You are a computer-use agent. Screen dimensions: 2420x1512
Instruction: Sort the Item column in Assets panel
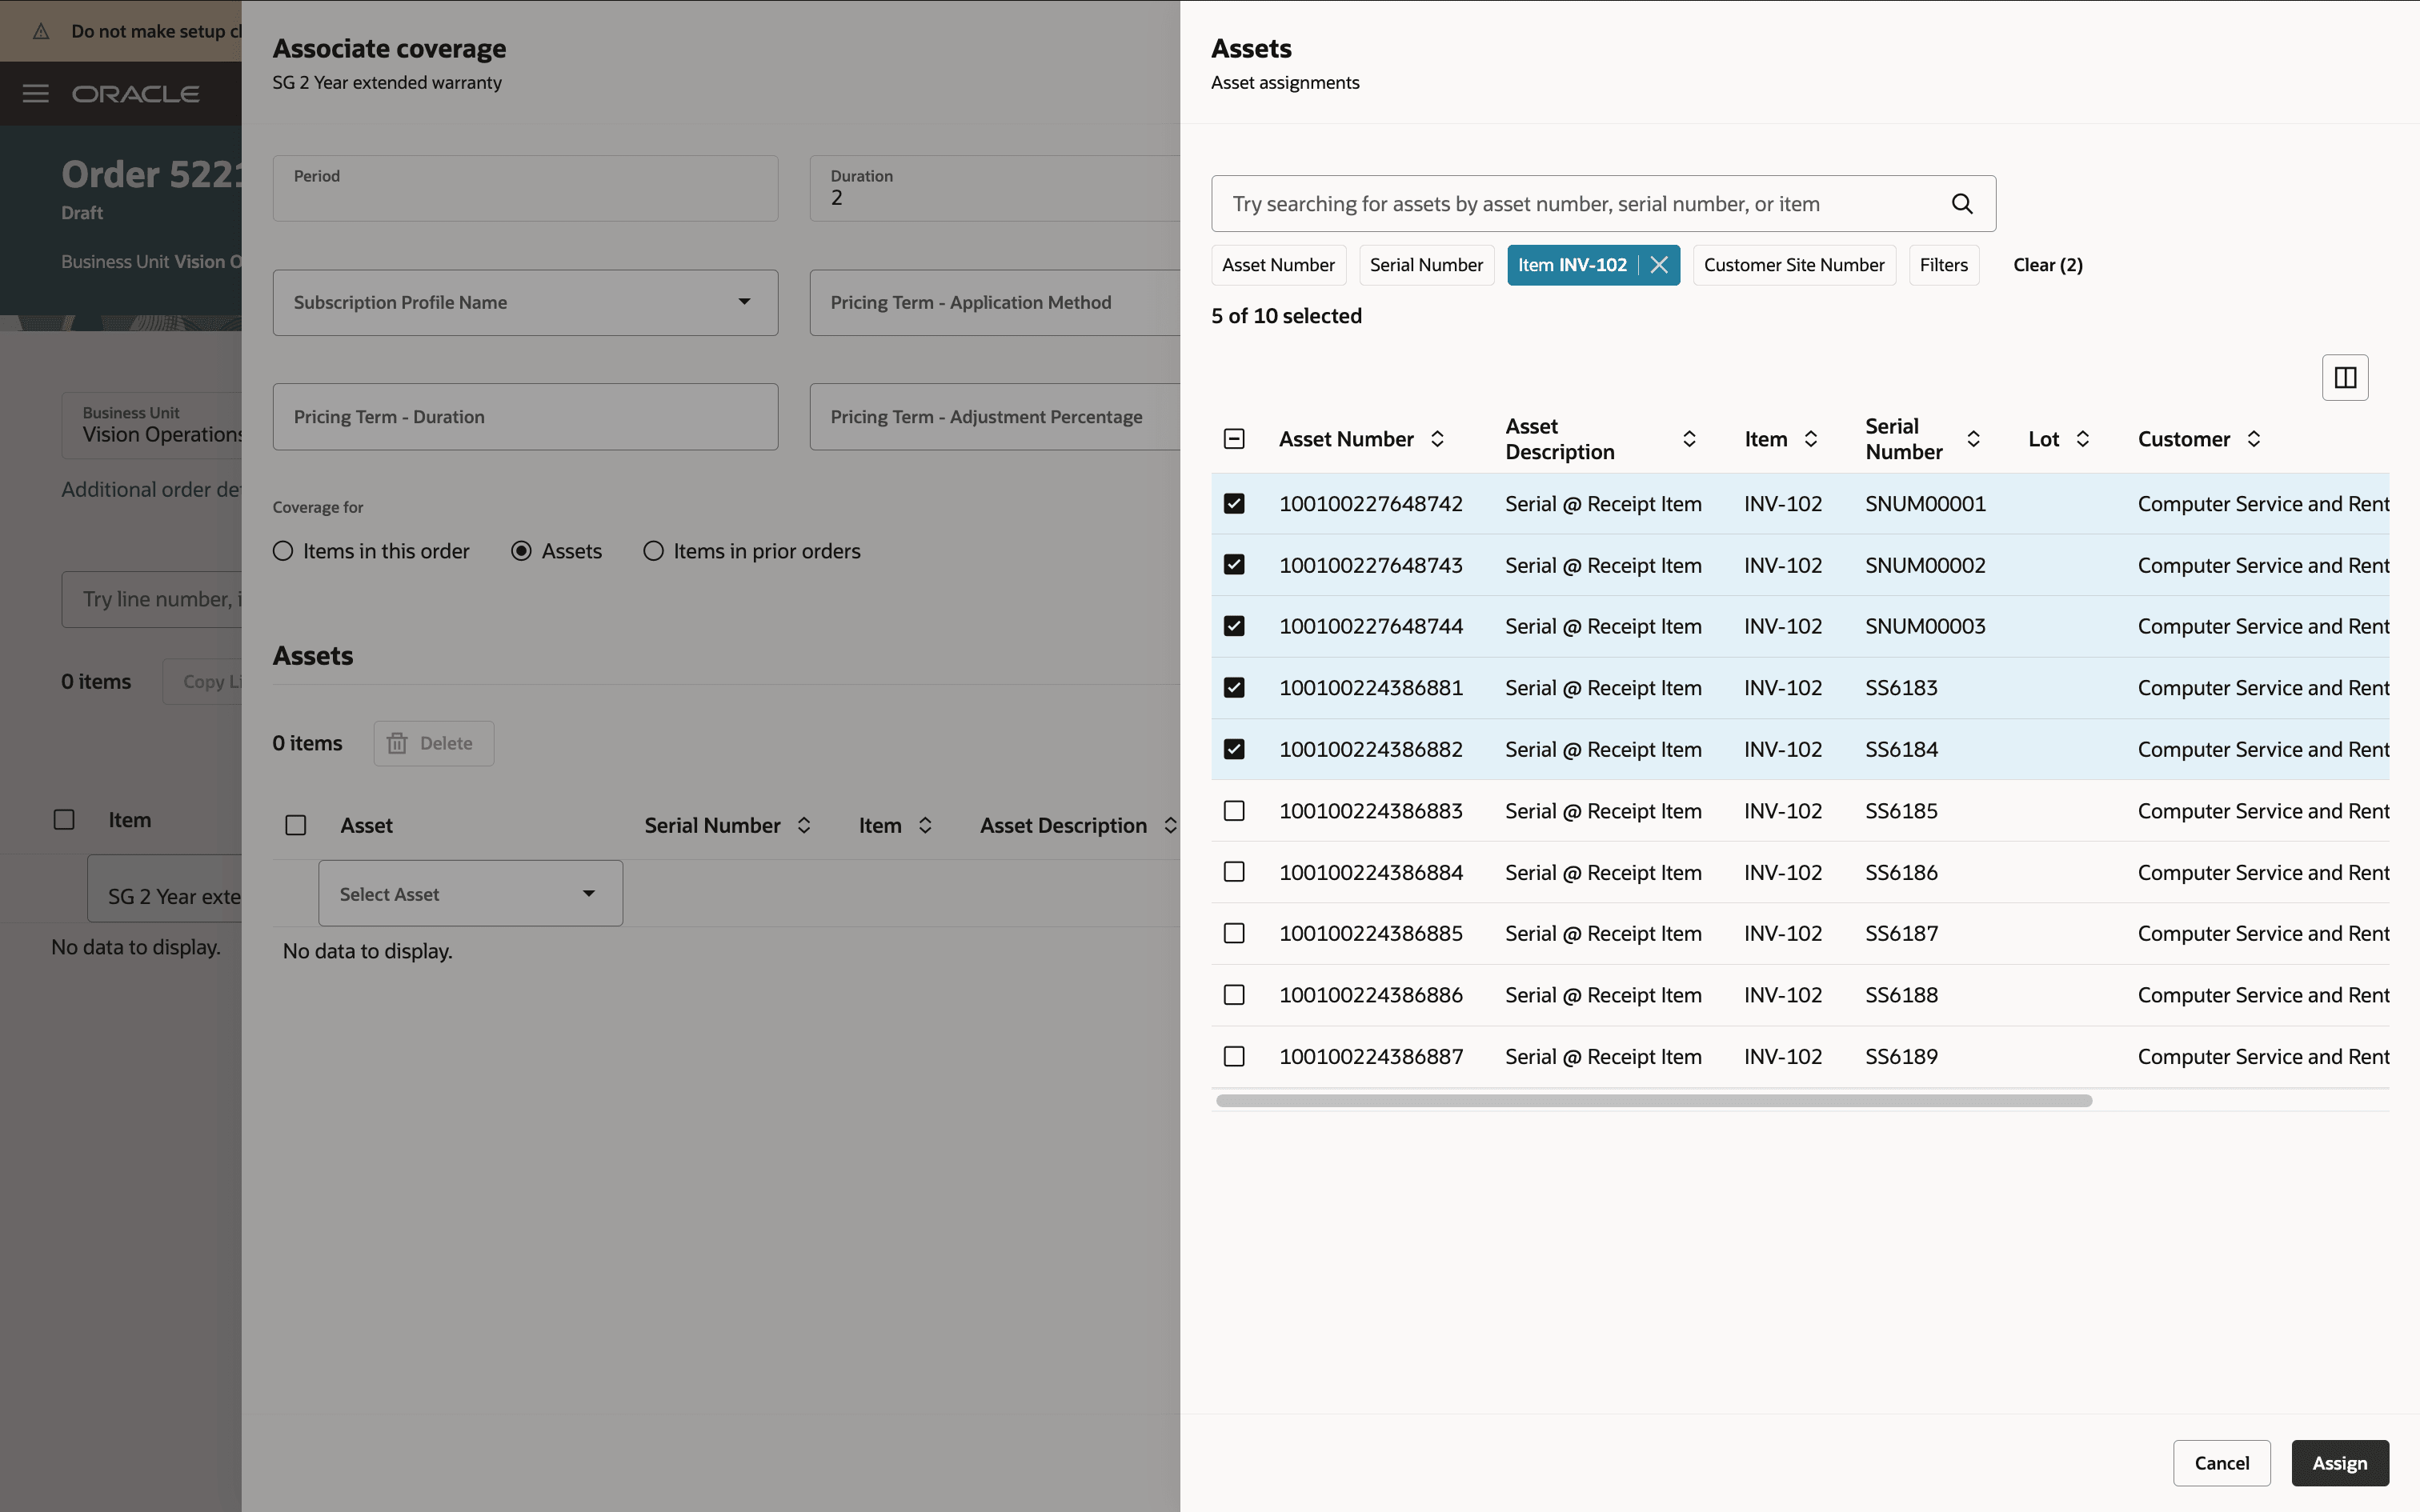tap(1810, 439)
